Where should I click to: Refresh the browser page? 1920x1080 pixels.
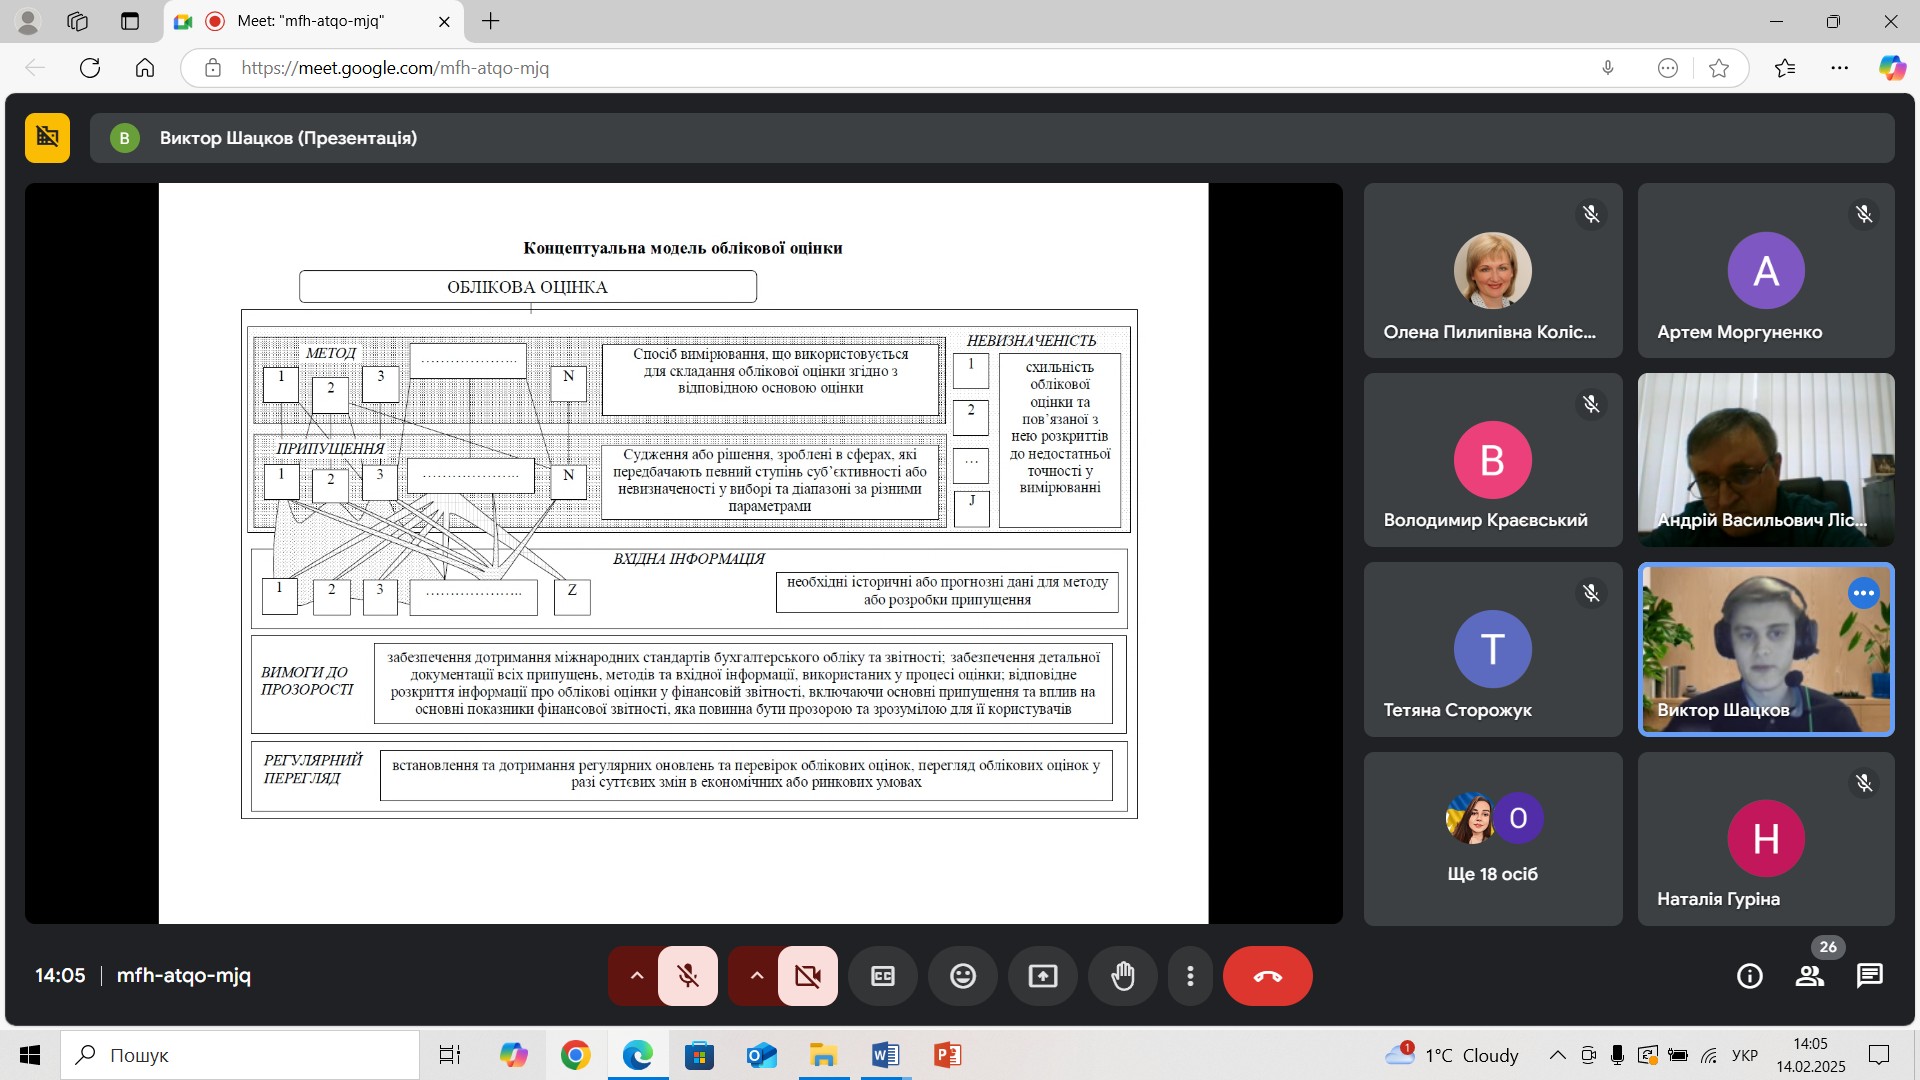point(90,68)
